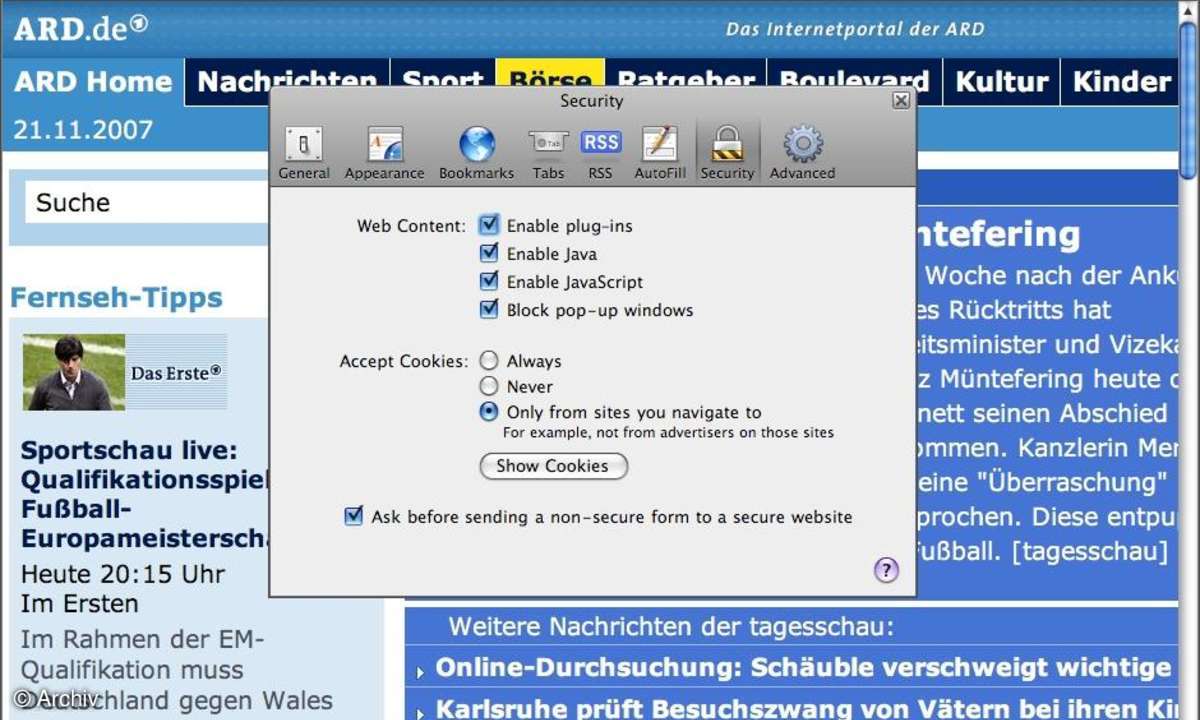Open the Fernseh-Tipps heading link
Screen dimensions: 1200x720
116,297
